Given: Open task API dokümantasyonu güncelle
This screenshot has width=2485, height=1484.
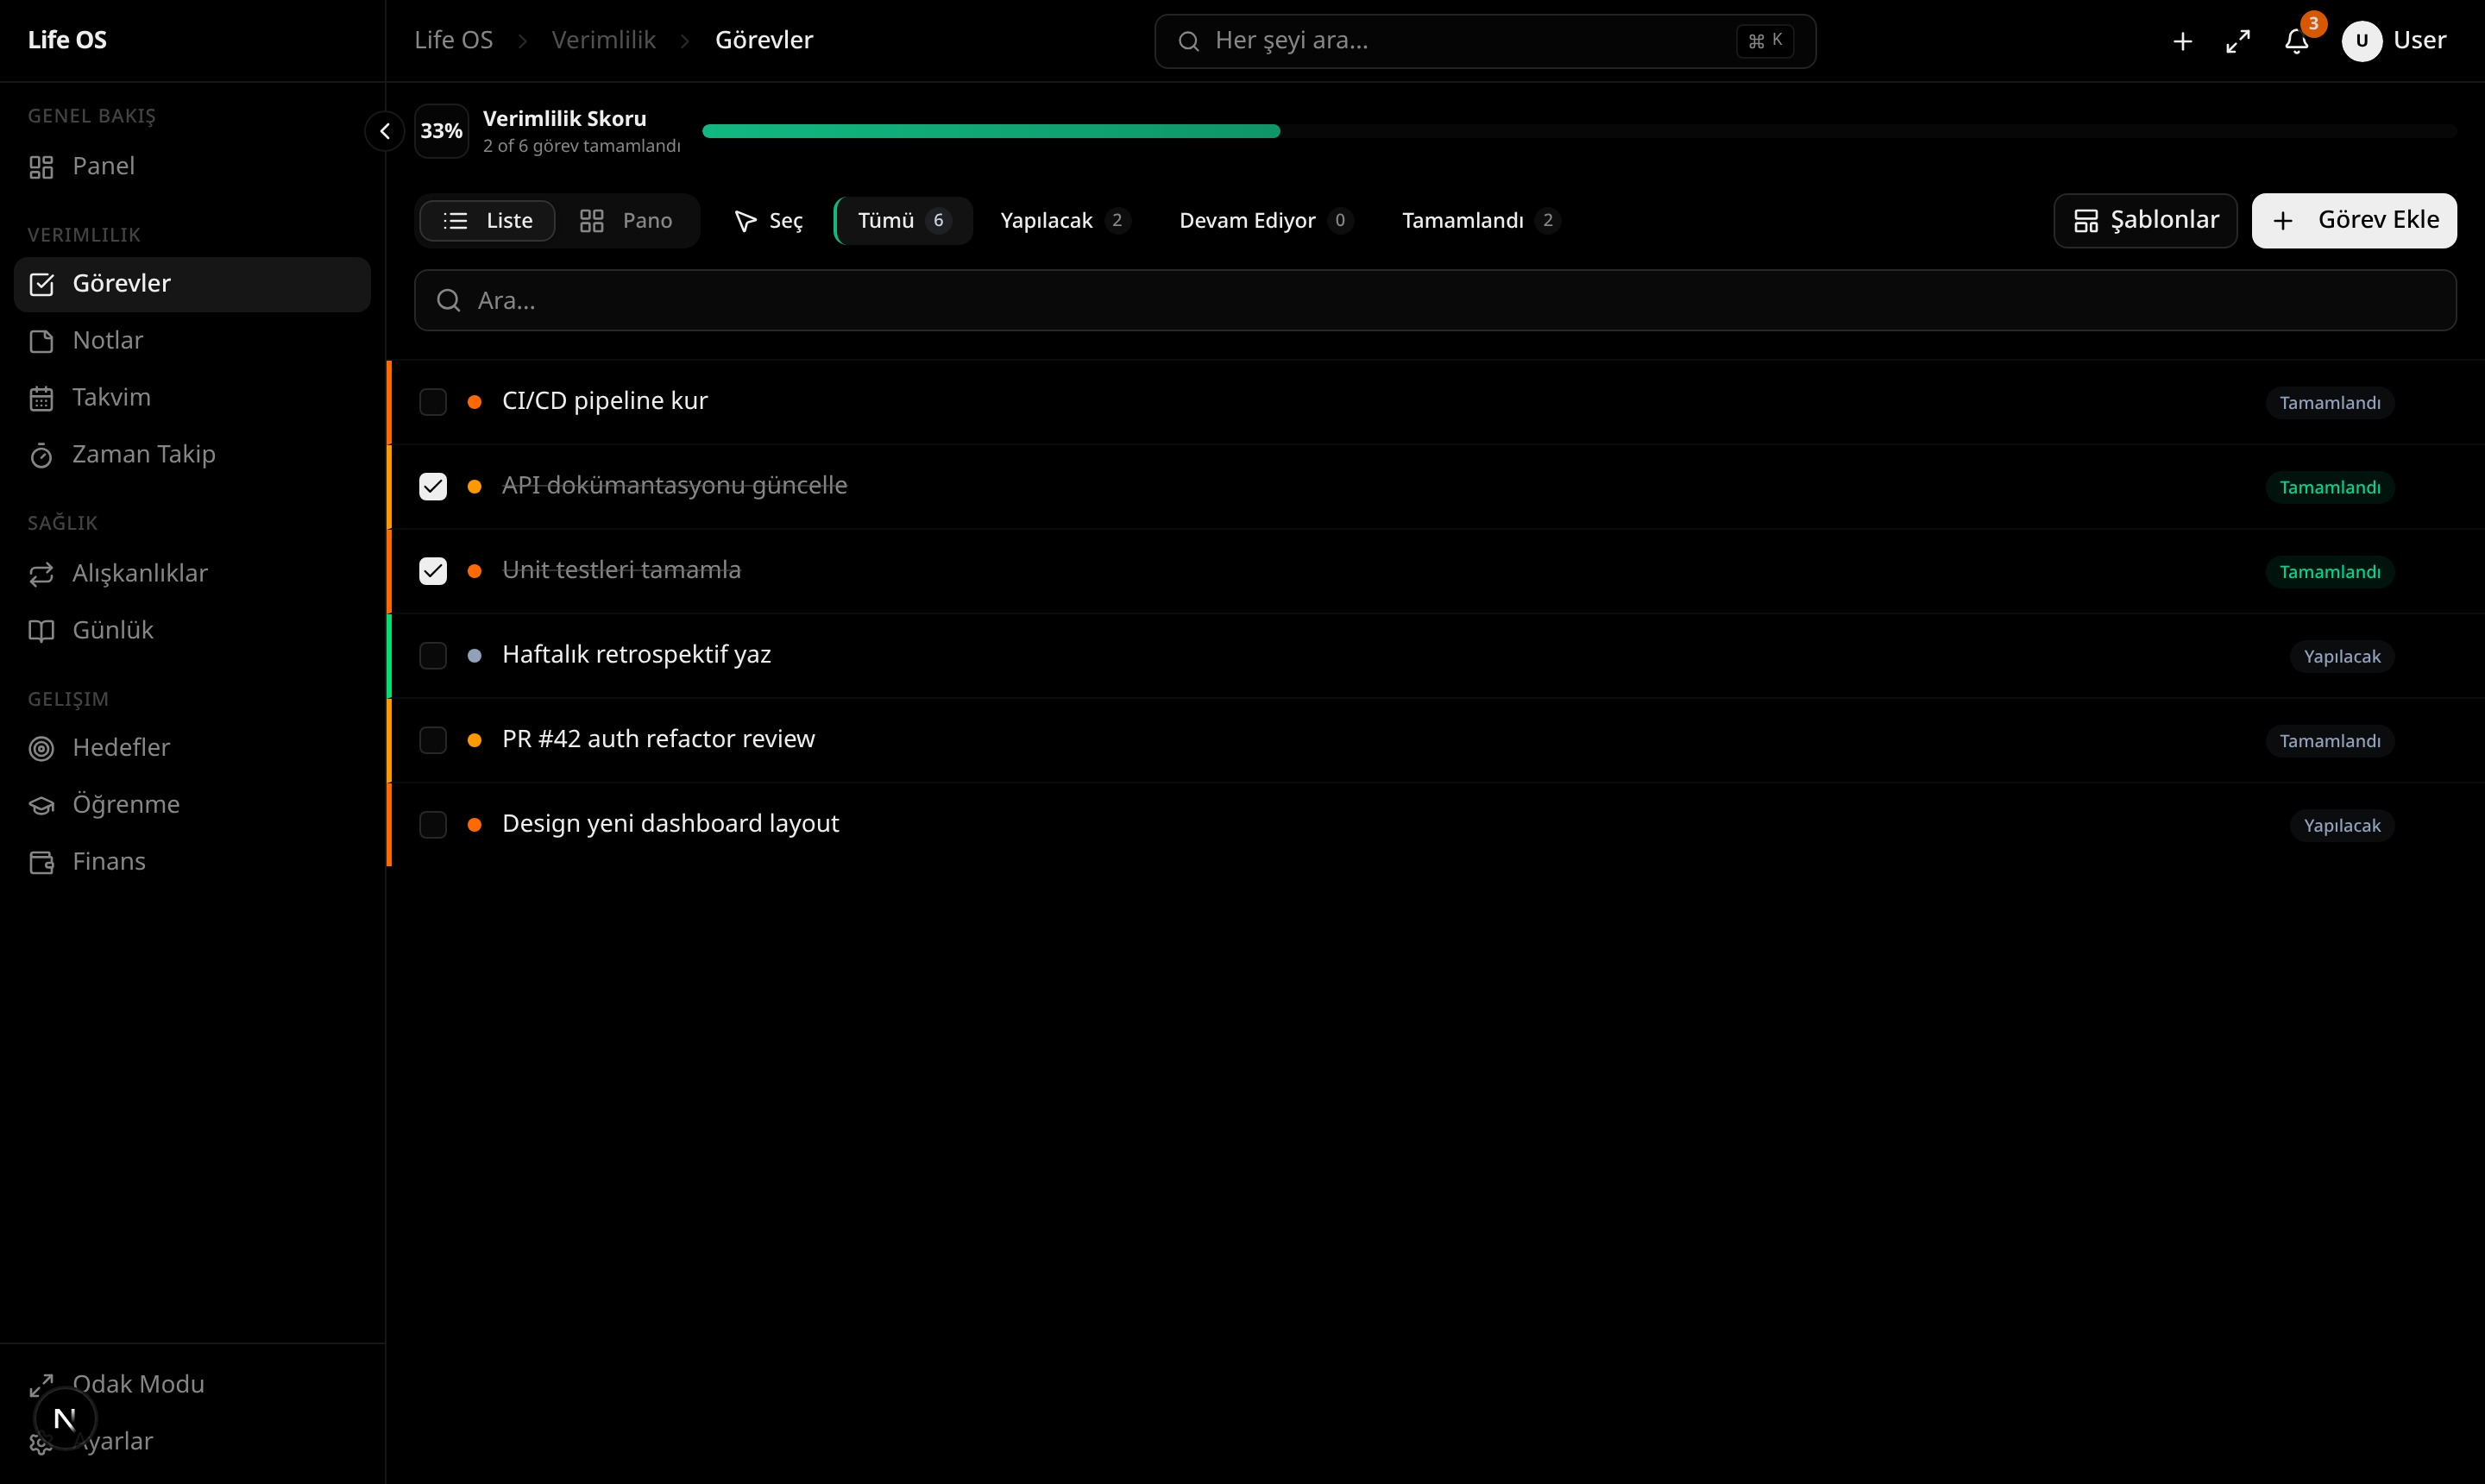Looking at the screenshot, I should (674, 485).
